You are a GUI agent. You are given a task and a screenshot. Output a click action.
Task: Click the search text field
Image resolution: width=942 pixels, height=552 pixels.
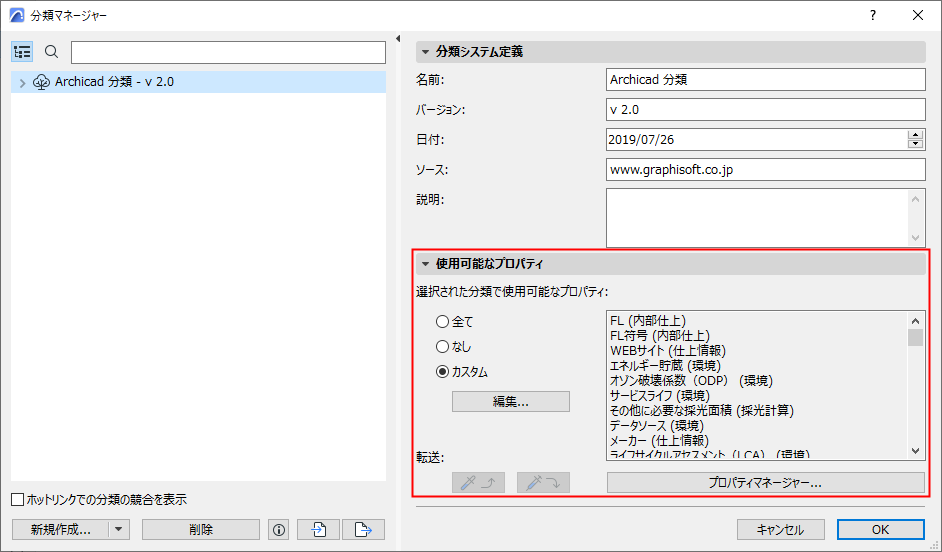coord(228,52)
